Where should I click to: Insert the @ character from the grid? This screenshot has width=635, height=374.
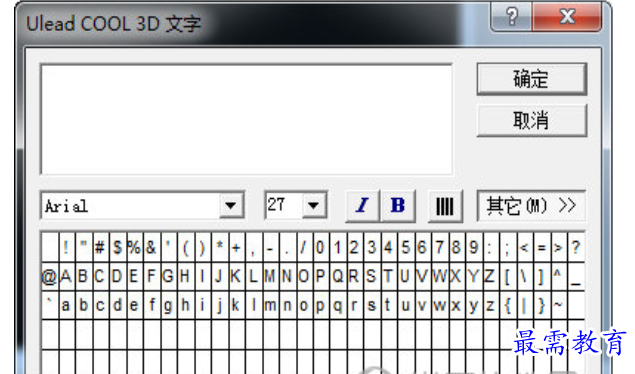click(x=49, y=276)
